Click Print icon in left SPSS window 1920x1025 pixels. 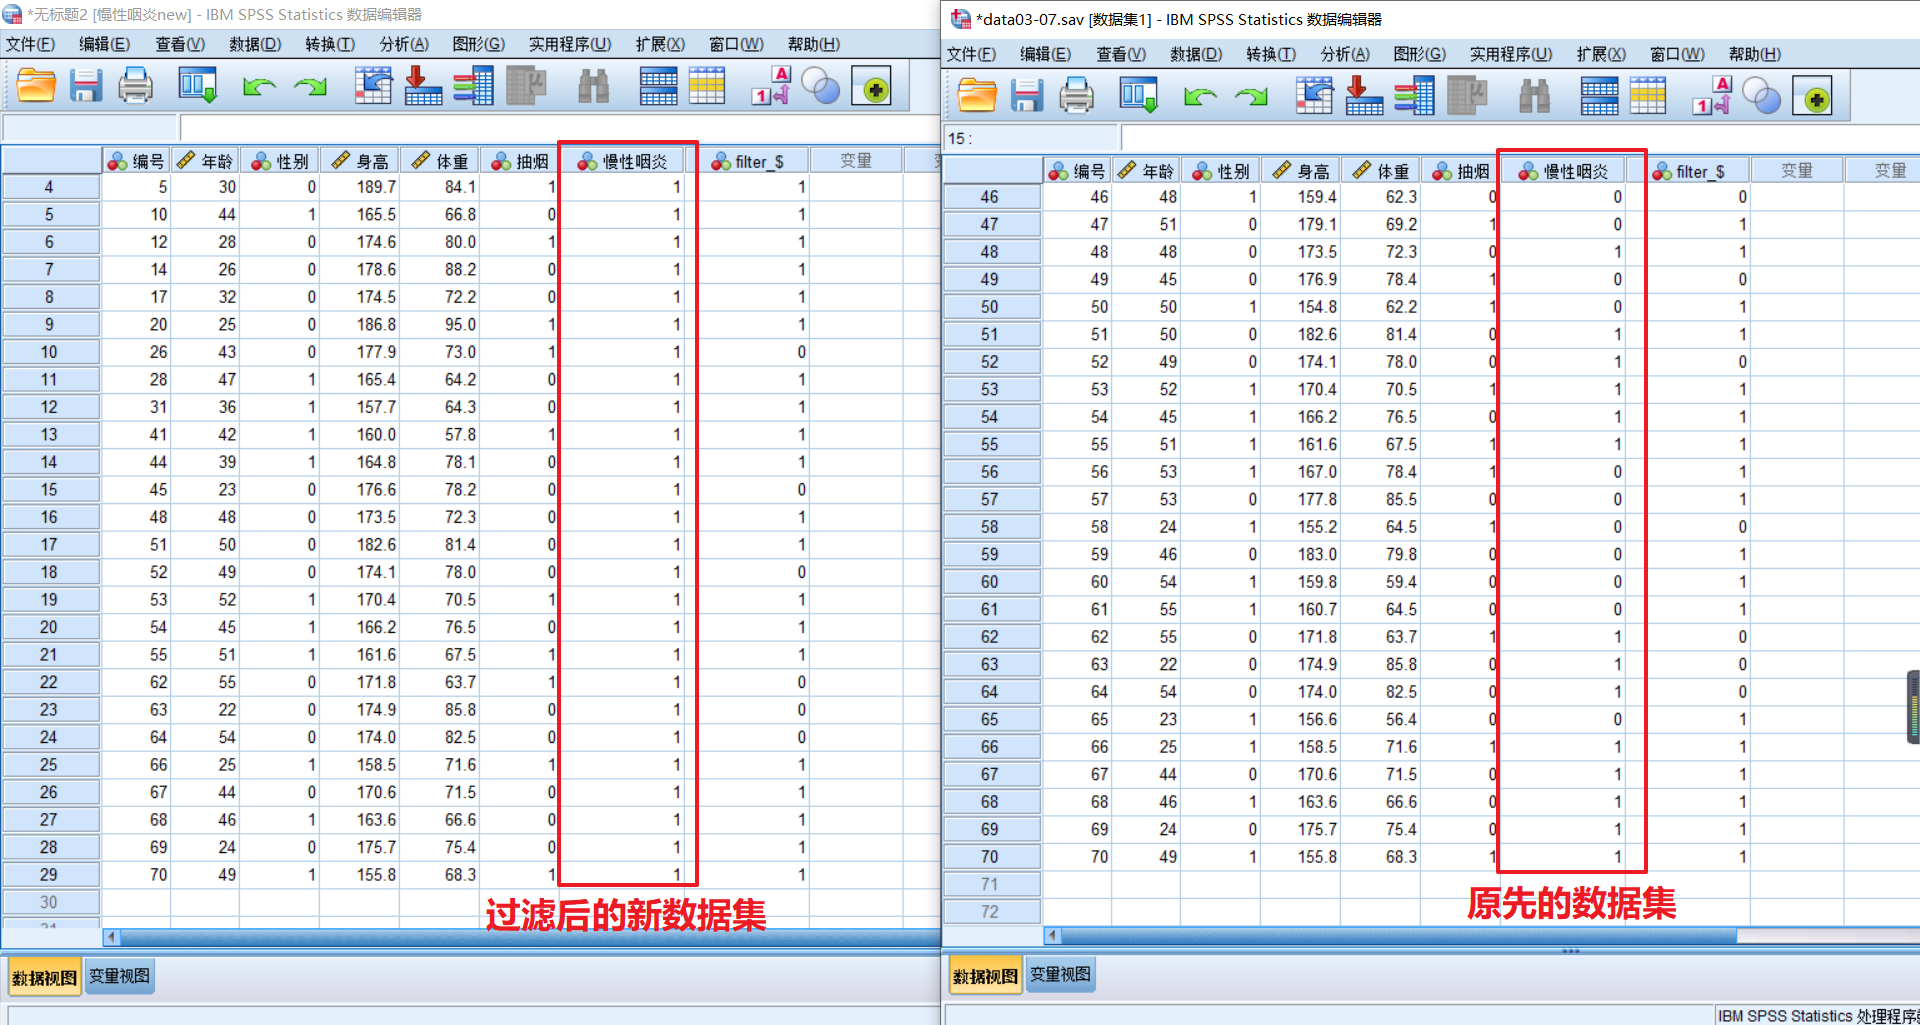[x=136, y=87]
